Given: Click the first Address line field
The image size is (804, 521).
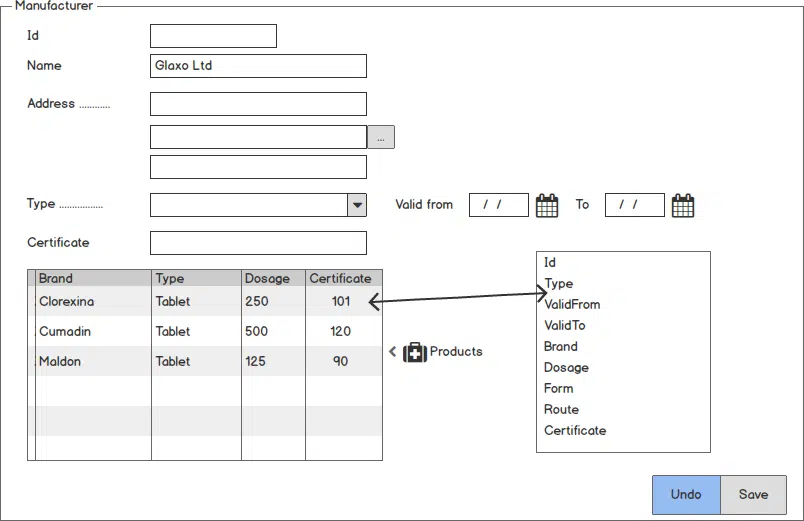Looking at the screenshot, I should tap(258, 104).
